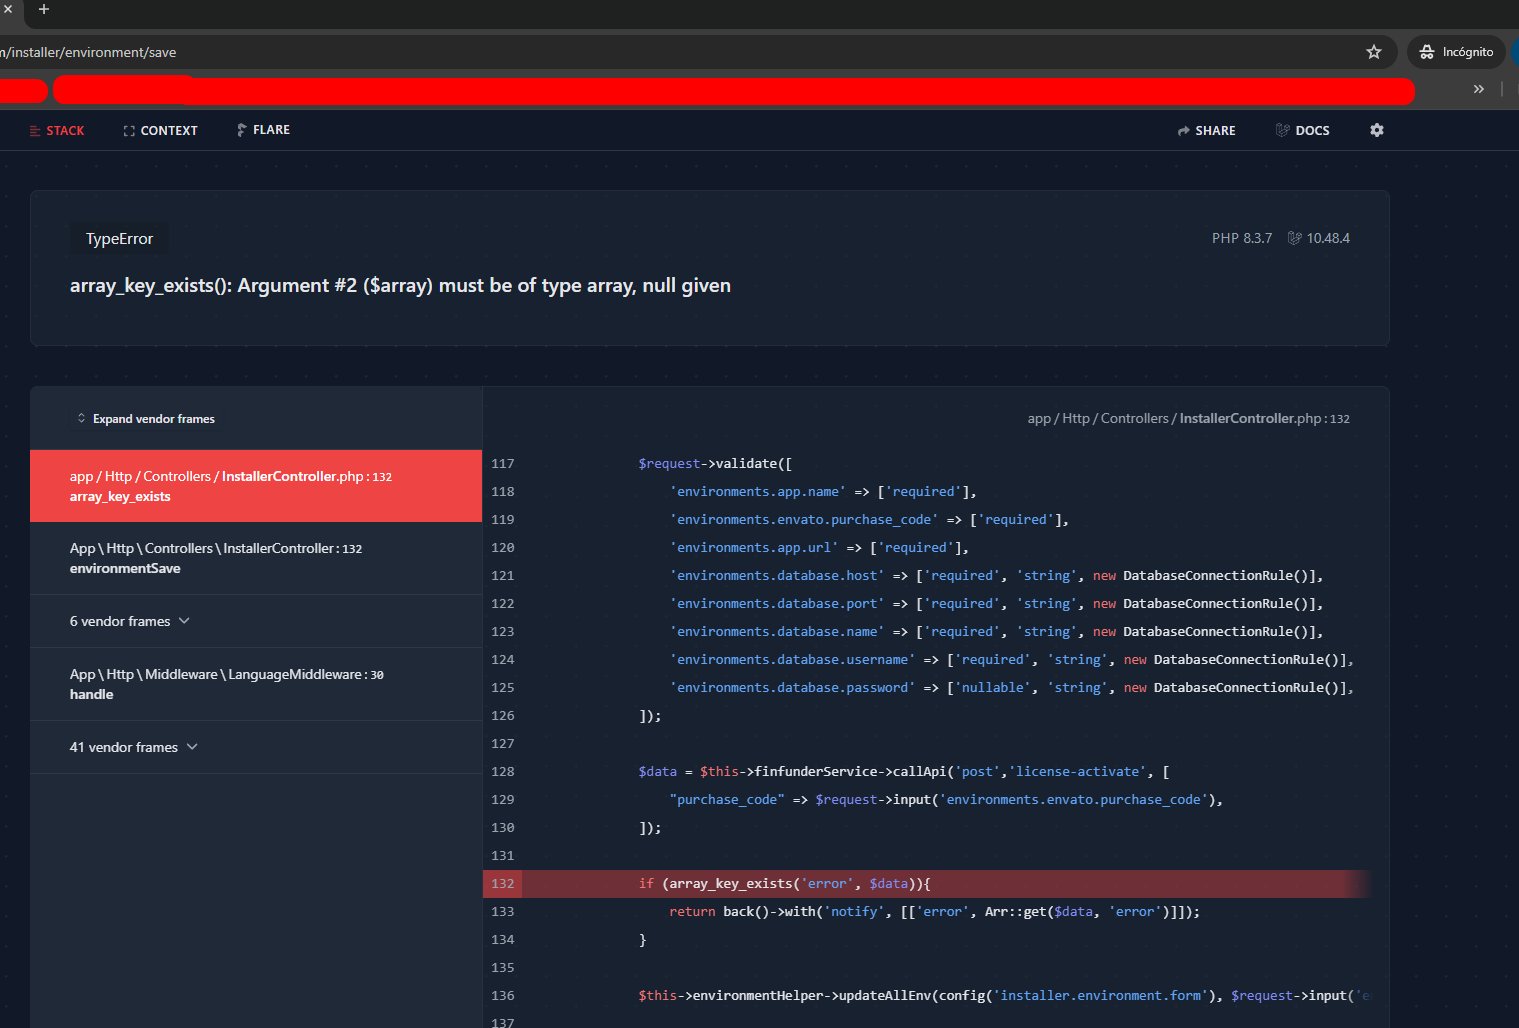Click the share arrow icon

click(x=1184, y=131)
